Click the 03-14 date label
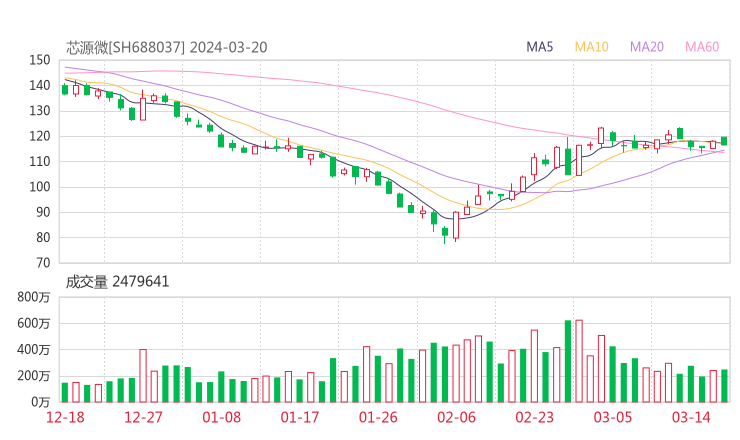The image size is (740, 440). coord(691,417)
